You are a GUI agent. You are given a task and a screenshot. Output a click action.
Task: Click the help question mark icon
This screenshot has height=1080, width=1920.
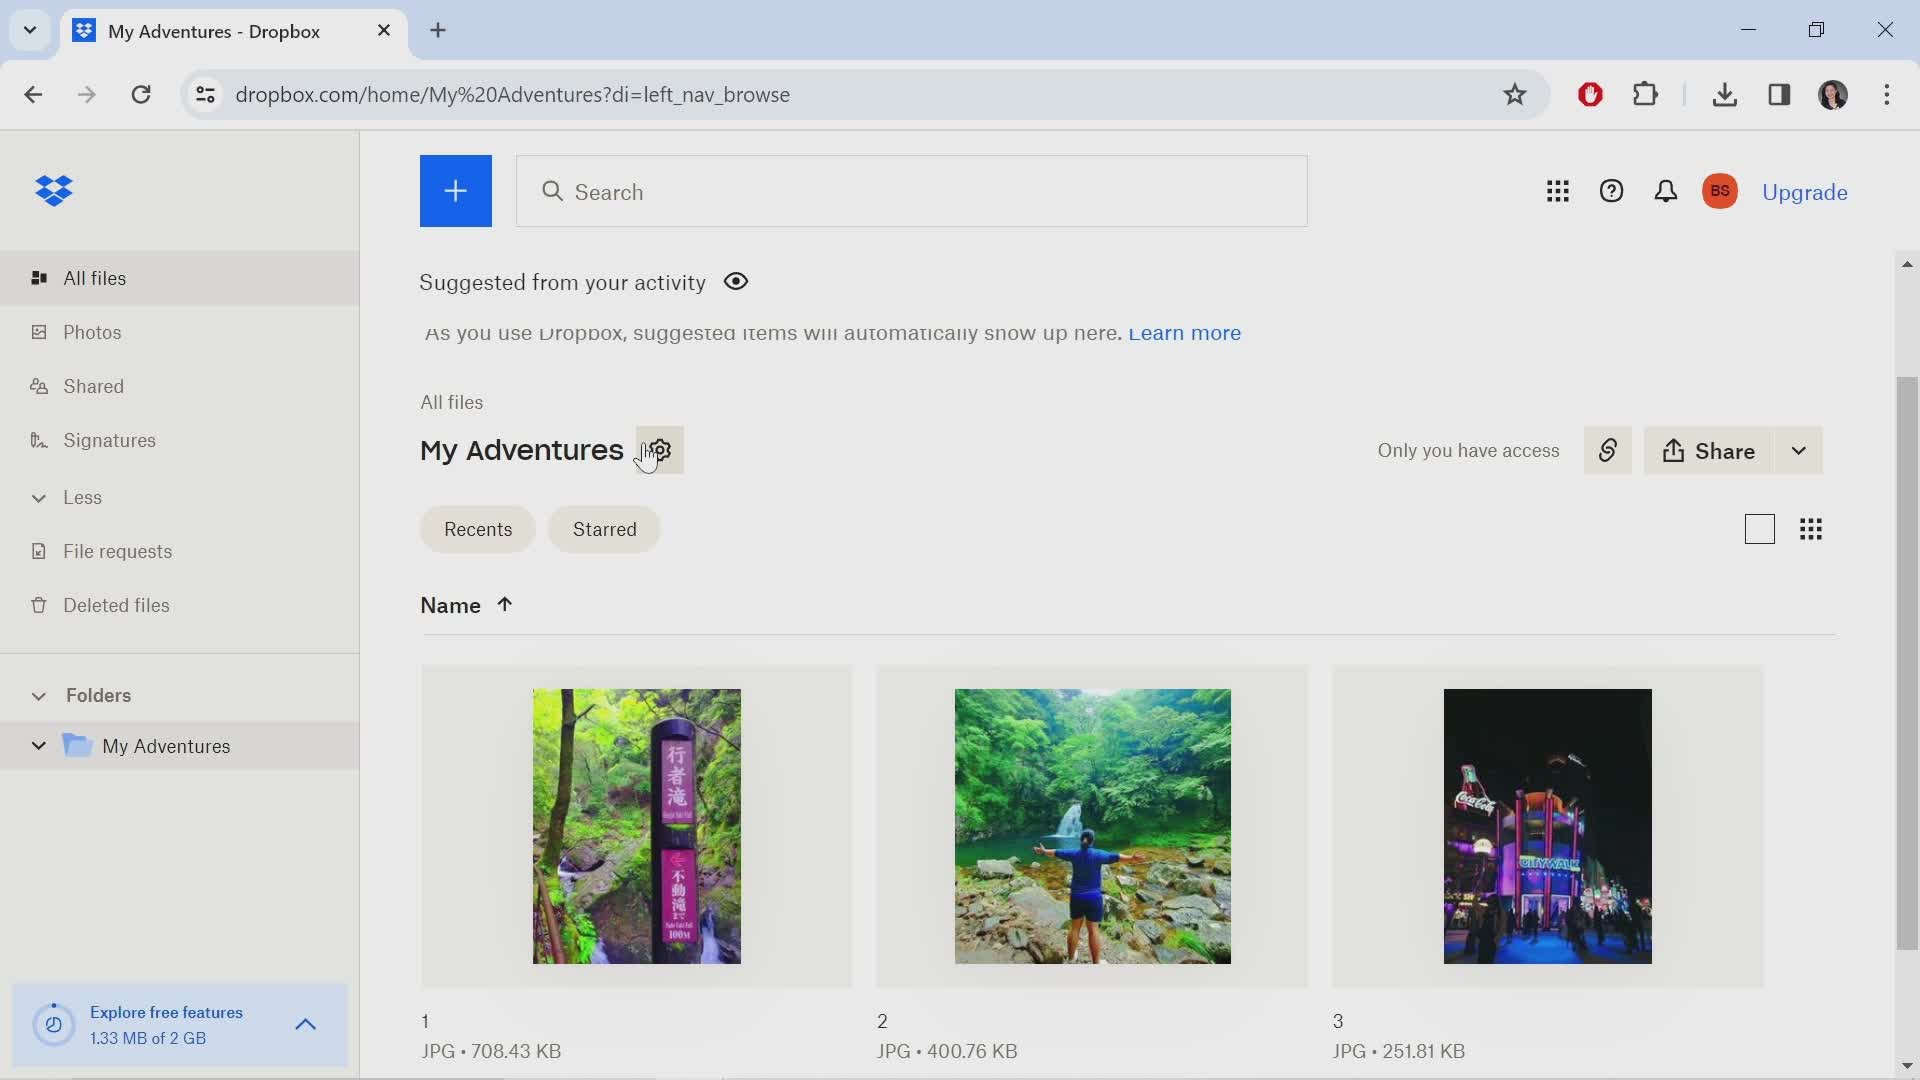[1611, 191]
